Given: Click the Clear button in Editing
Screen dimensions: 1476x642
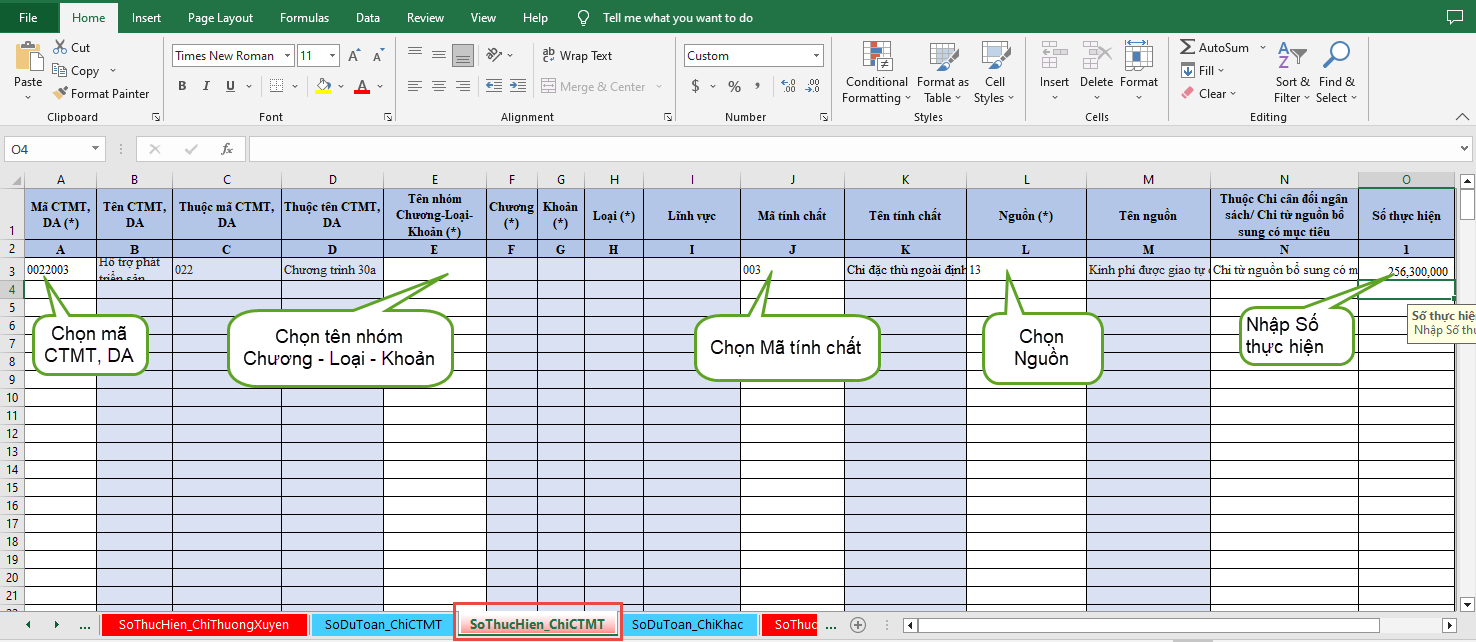Looking at the screenshot, I should 1210,94.
